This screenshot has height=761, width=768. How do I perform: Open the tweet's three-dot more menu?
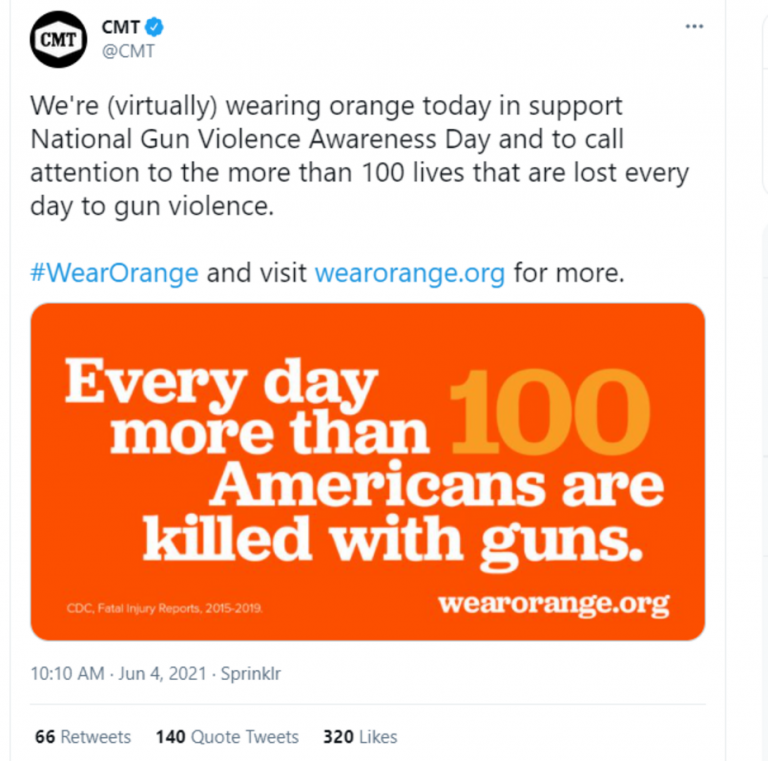694,26
